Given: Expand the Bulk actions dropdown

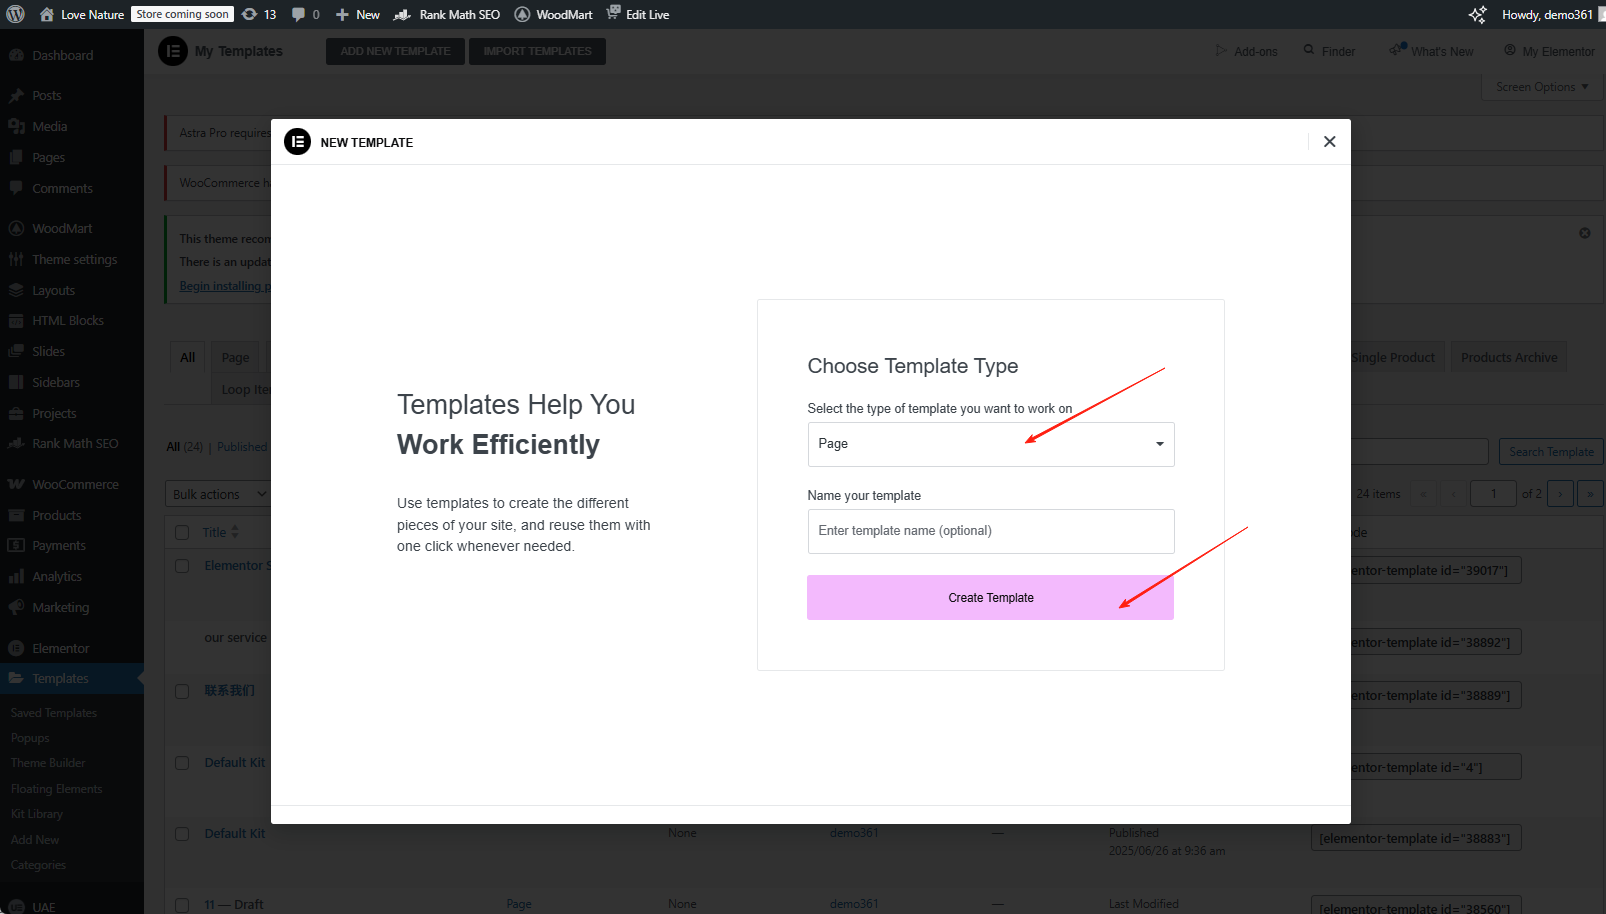Looking at the screenshot, I should 218,494.
